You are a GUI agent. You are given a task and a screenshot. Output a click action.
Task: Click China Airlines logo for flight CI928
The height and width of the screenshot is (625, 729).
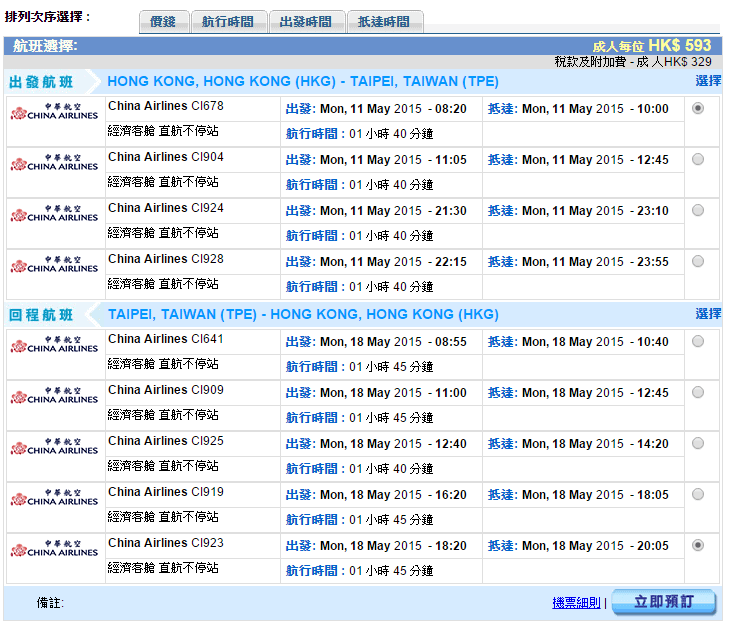[54, 263]
